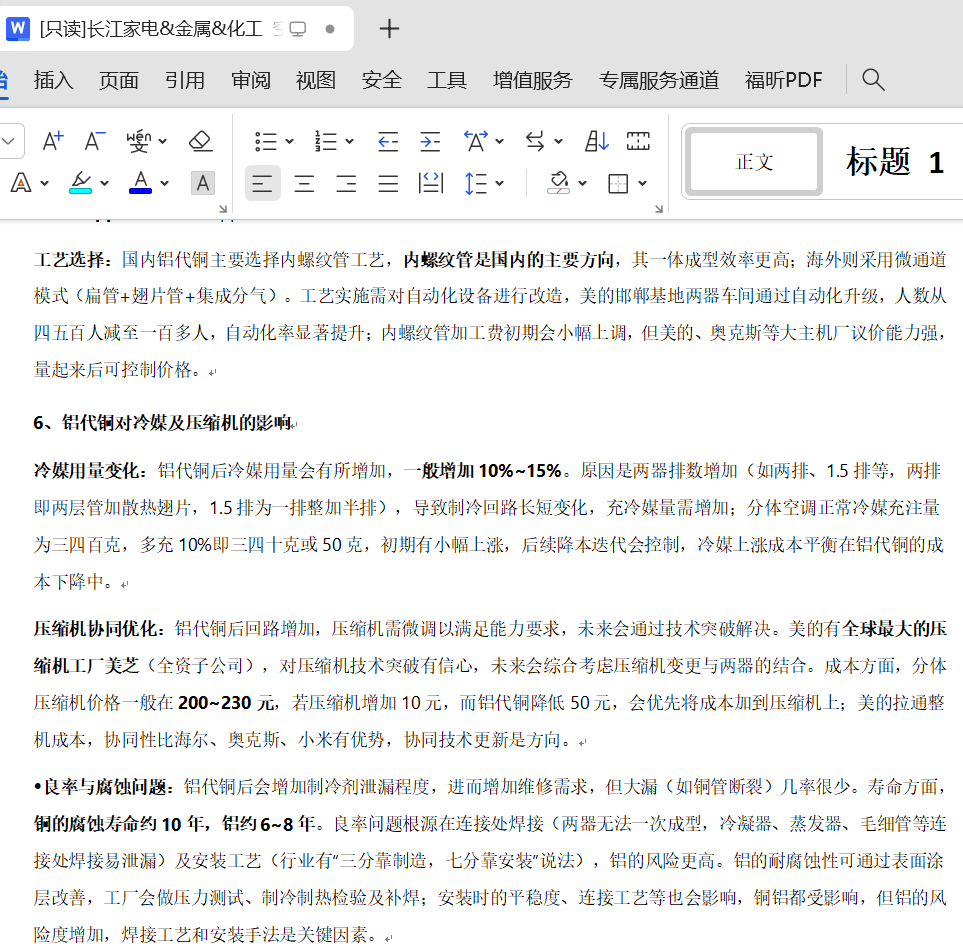Image resolution: width=963 pixels, height=951 pixels.
Task: Click the search magnifier icon
Action: 873,80
